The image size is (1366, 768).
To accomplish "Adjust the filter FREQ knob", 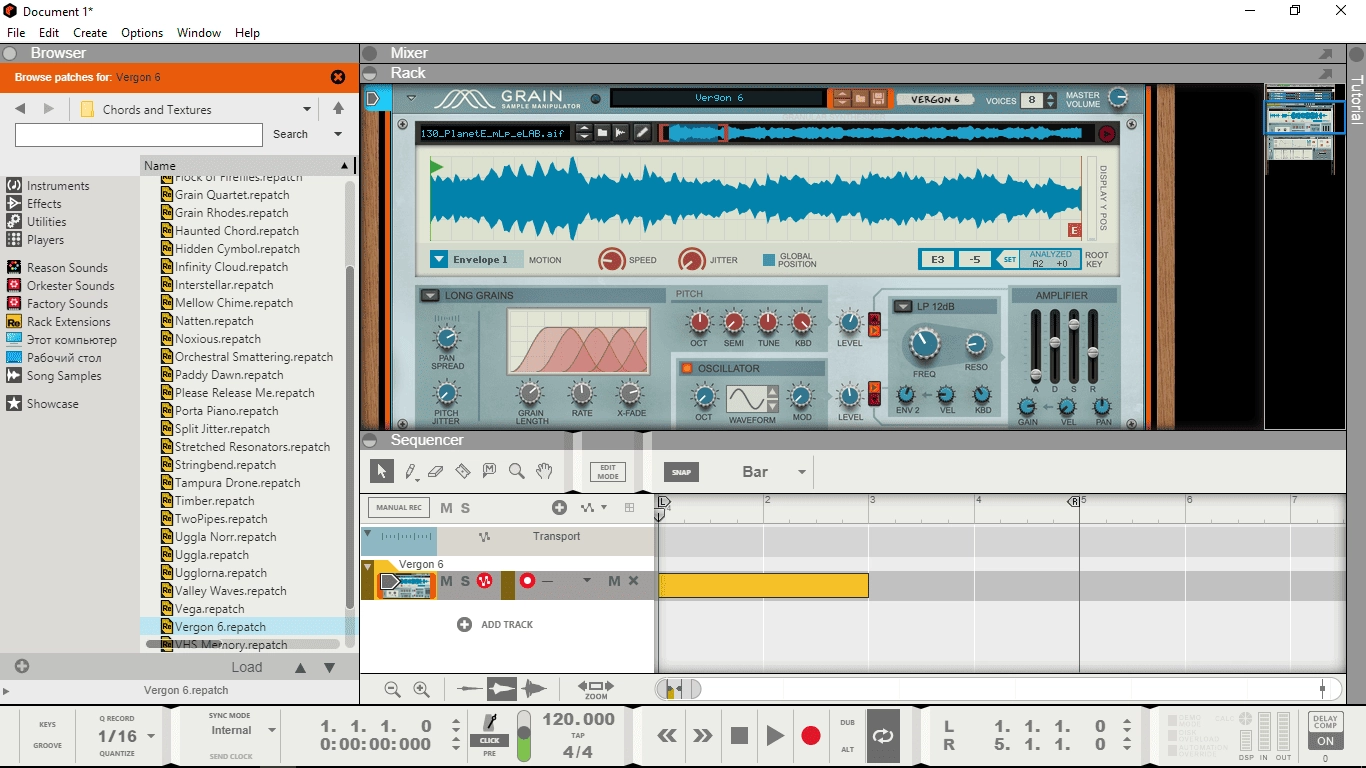I will coord(925,345).
